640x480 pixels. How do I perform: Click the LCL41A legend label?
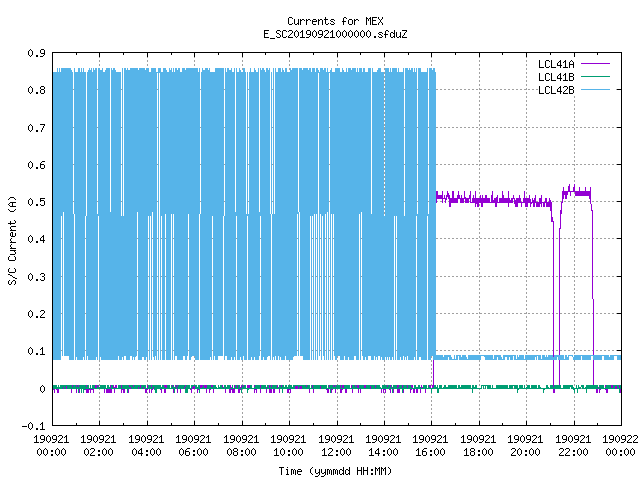click(x=556, y=64)
